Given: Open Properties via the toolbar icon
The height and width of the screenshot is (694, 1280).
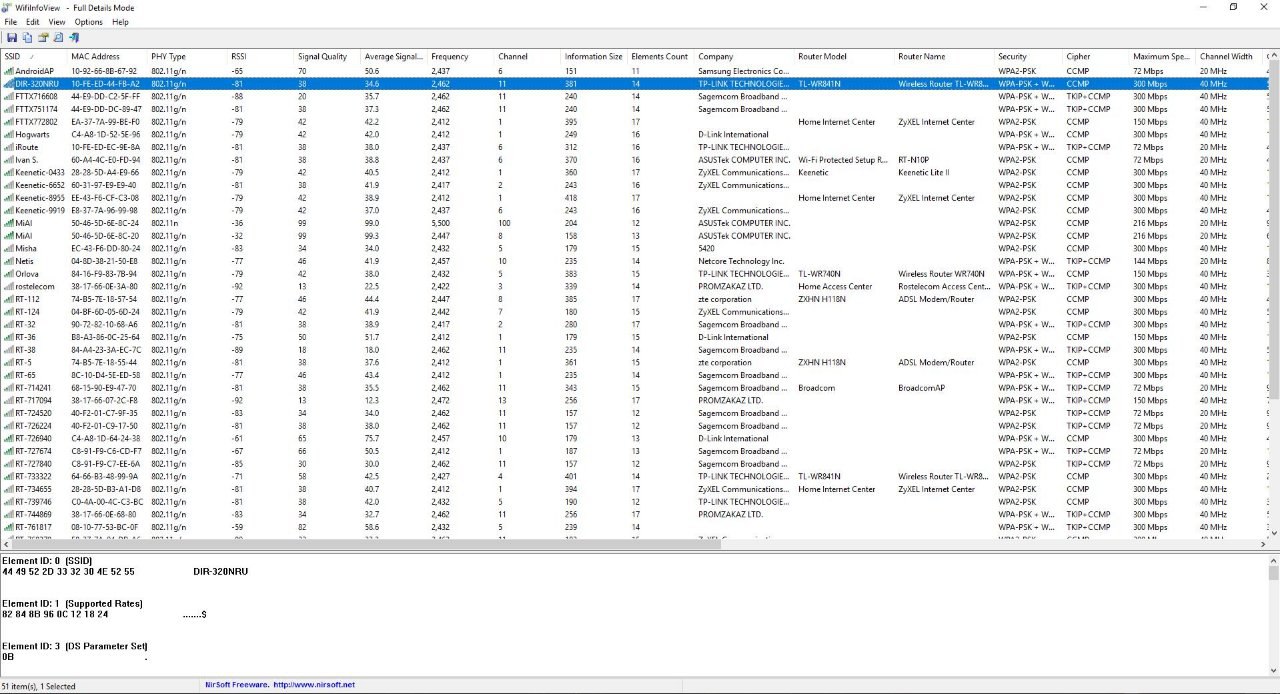Looking at the screenshot, I should (x=43, y=38).
